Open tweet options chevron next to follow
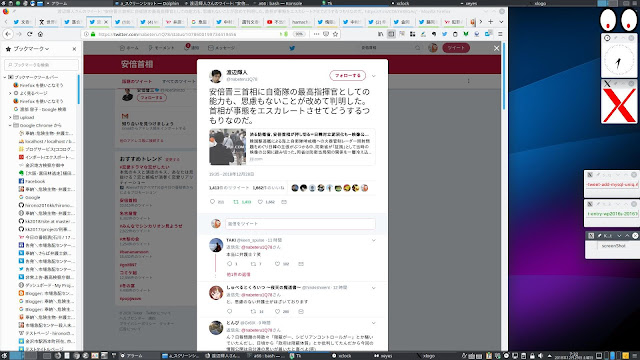This screenshot has width=640, height=360. tap(373, 76)
